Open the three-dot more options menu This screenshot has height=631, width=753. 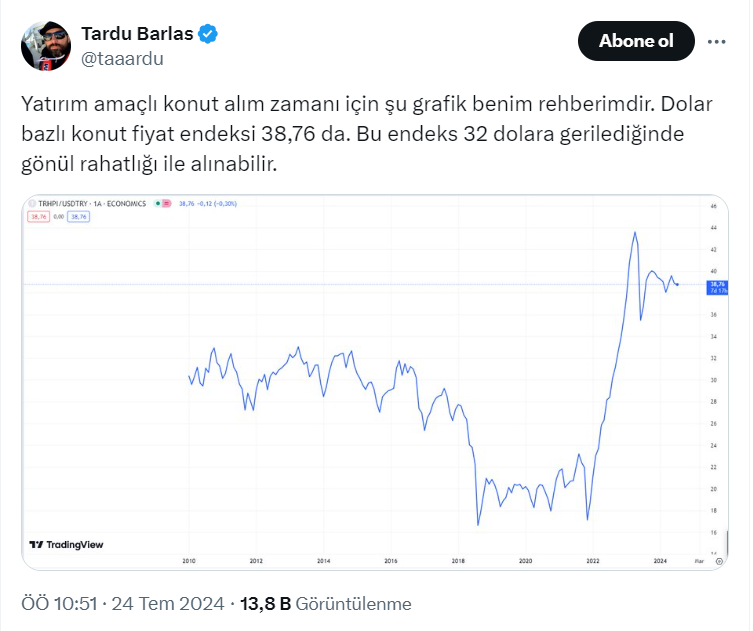(716, 42)
